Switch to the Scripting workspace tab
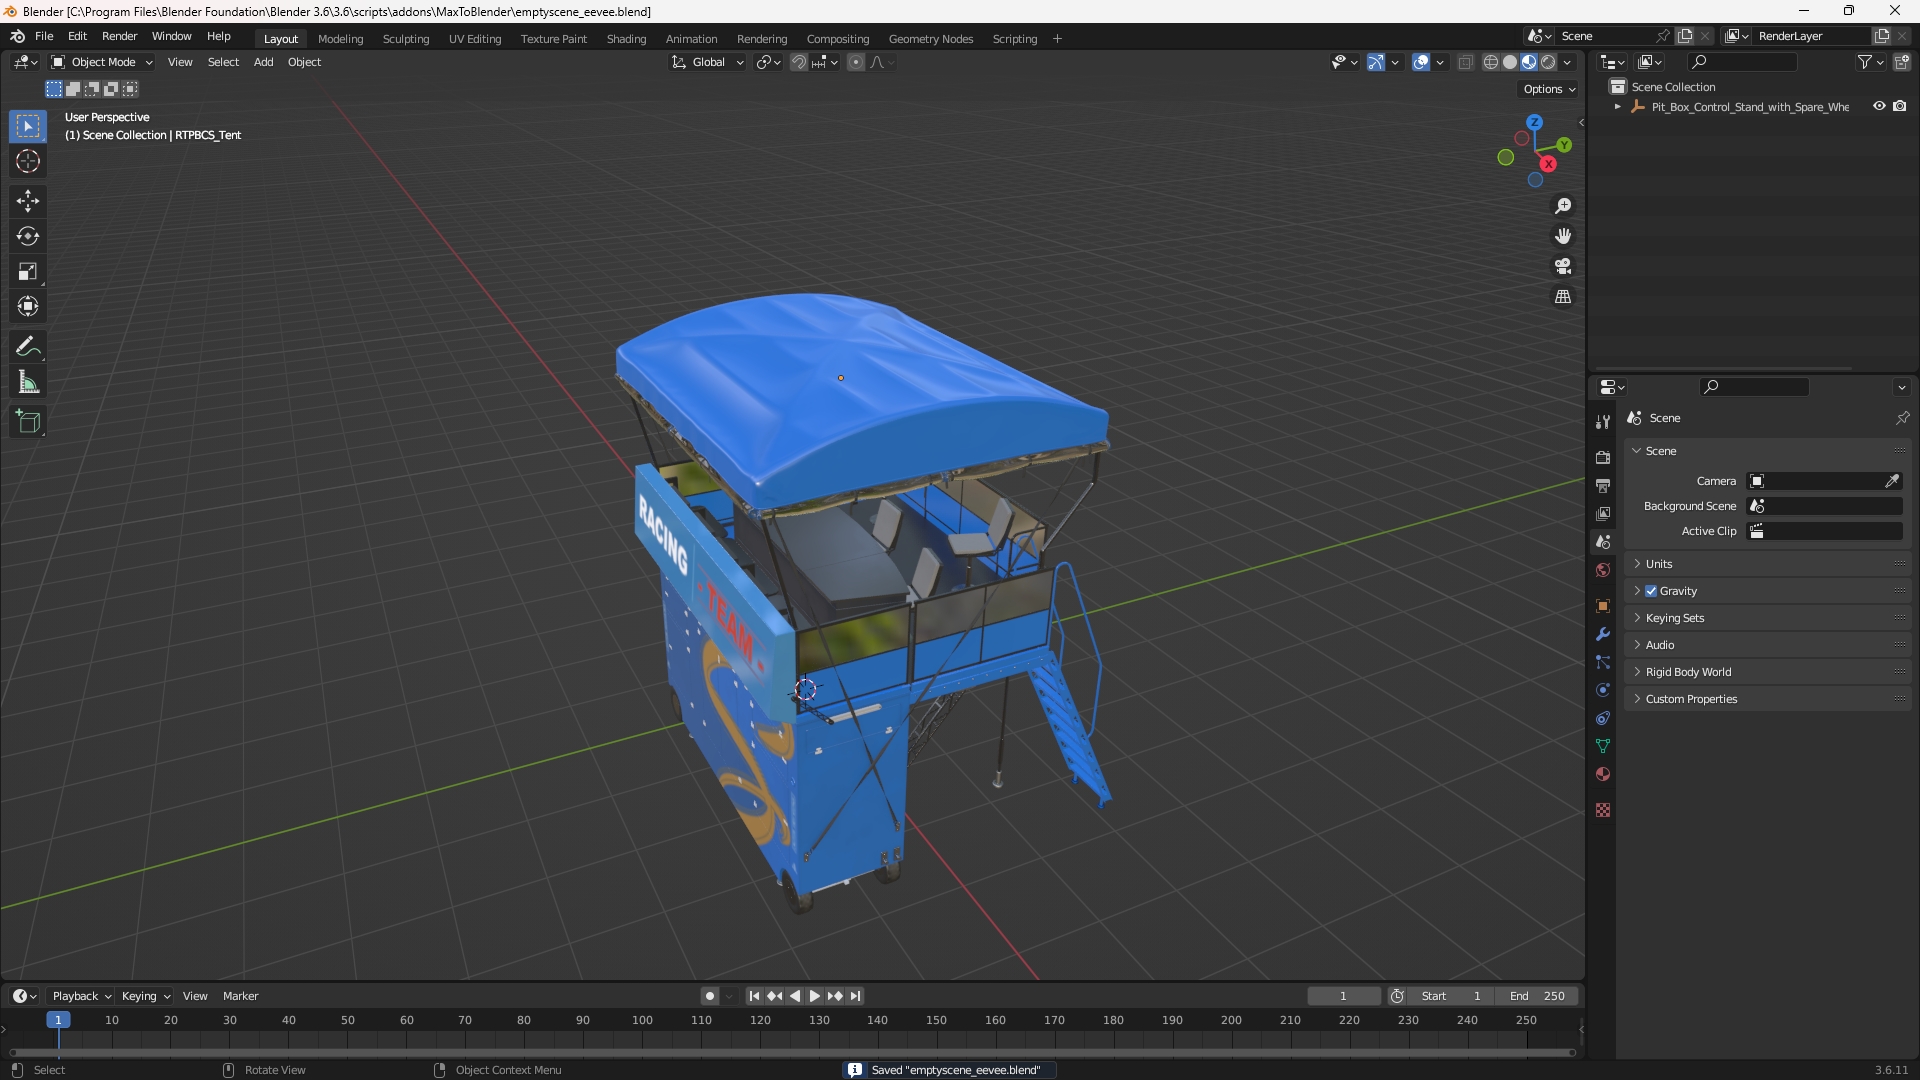The width and height of the screenshot is (1920, 1080). [x=1014, y=39]
